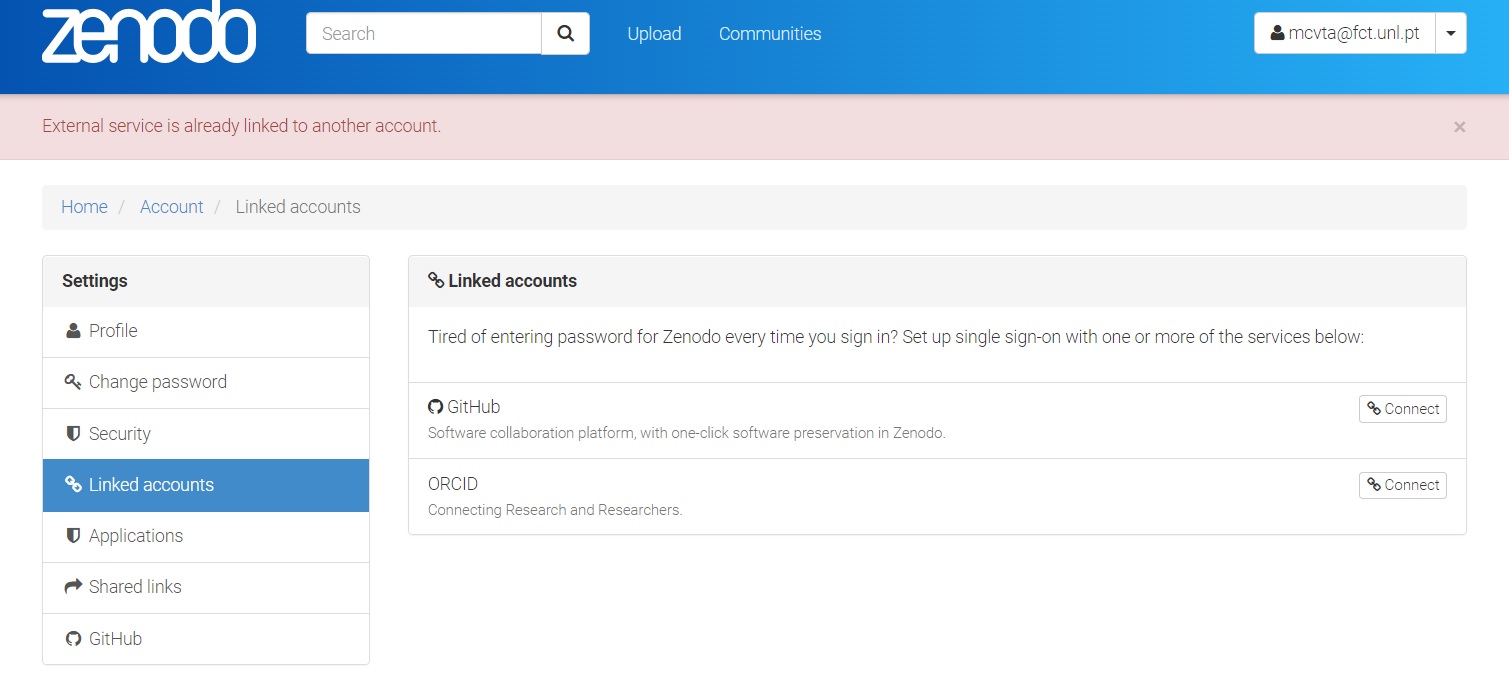Select the Profile person icon in settings sidebar
Image resolution: width=1509 pixels, height=677 pixels.
[74, 330]
